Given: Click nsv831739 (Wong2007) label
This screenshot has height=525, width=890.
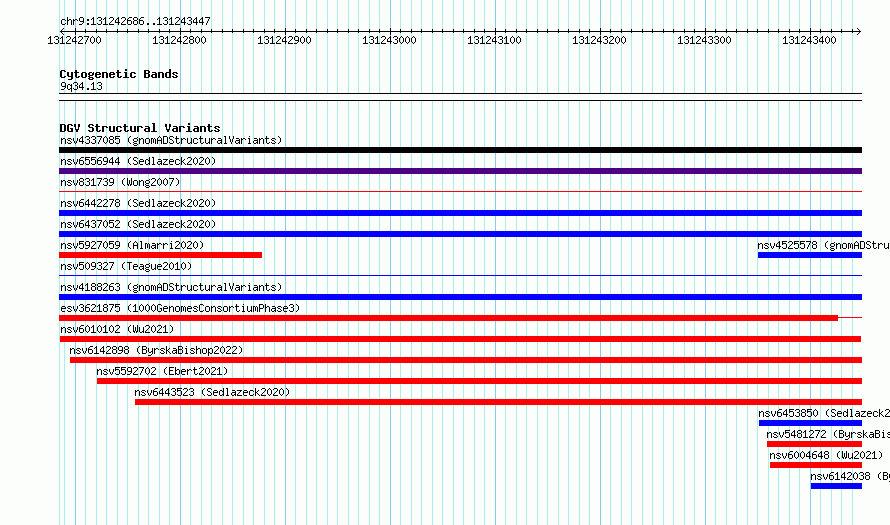Looking at the screenshot, I should [x=120, y=182].
